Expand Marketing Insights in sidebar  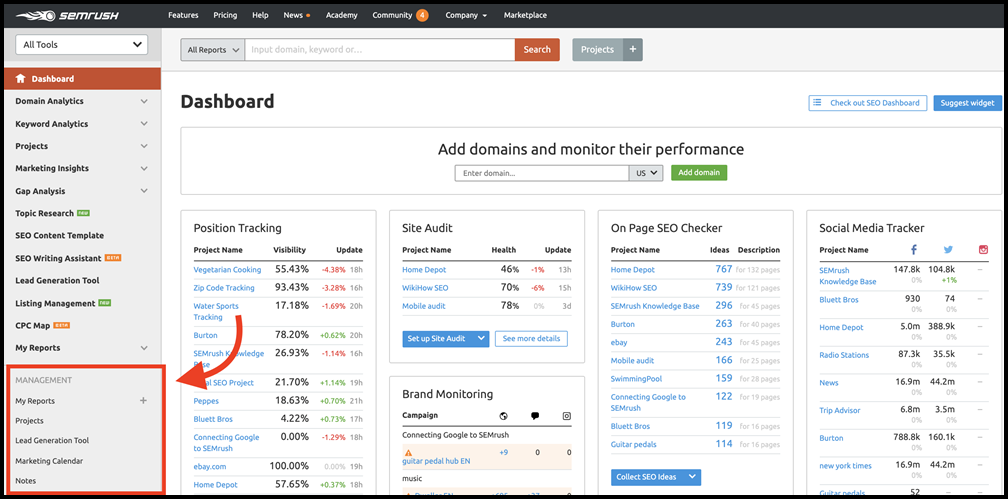(x=144, y=168)
